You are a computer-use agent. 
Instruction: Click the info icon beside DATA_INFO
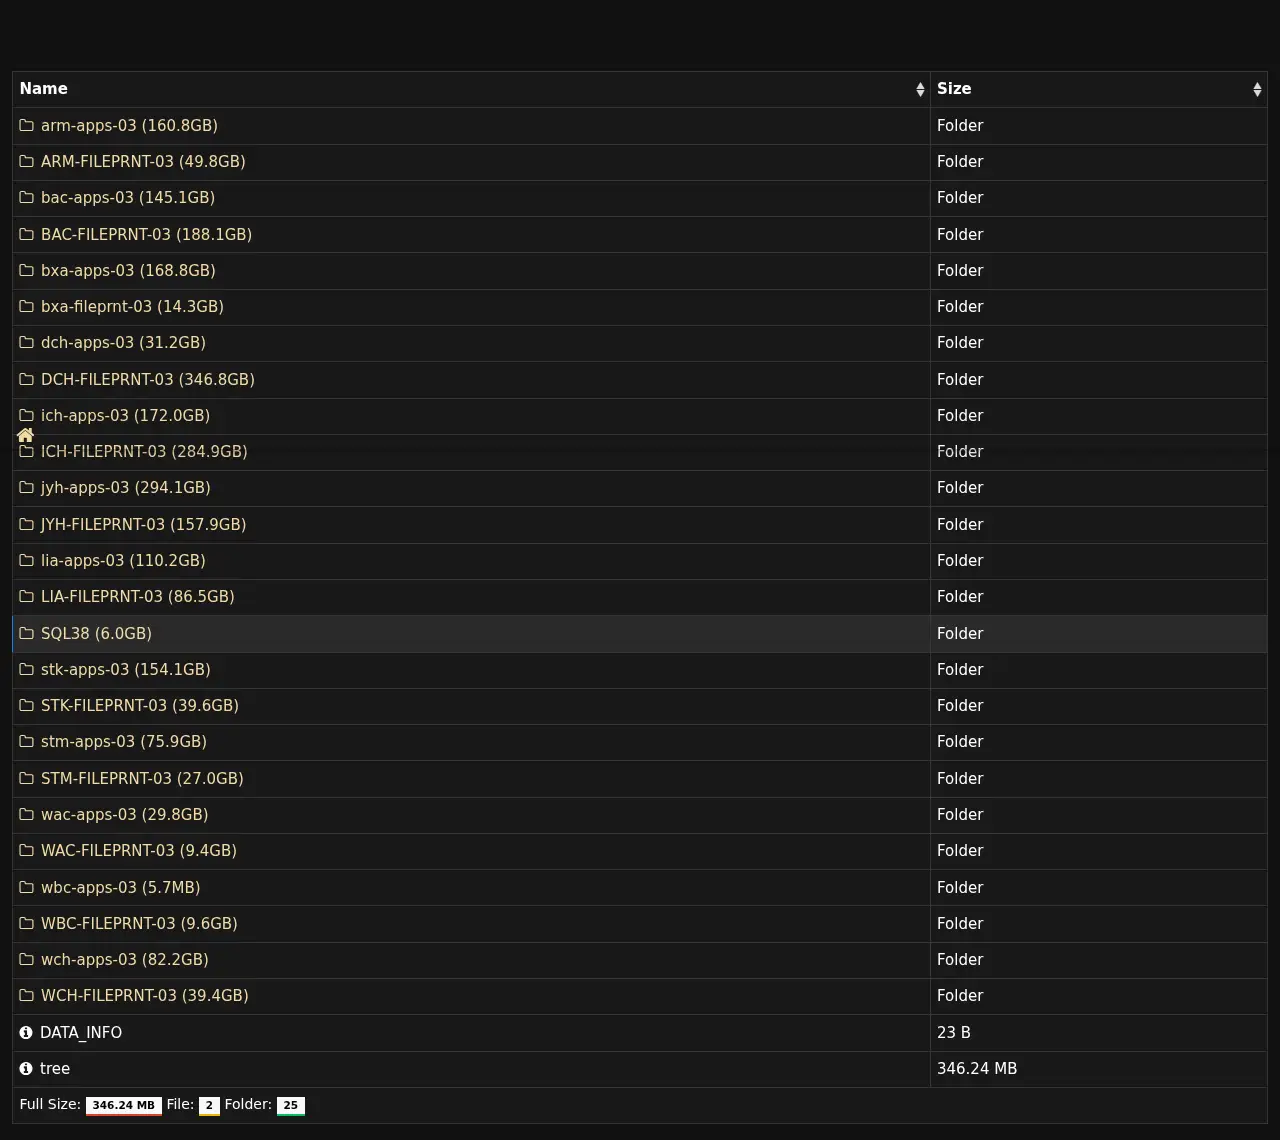click(26, 1032)
